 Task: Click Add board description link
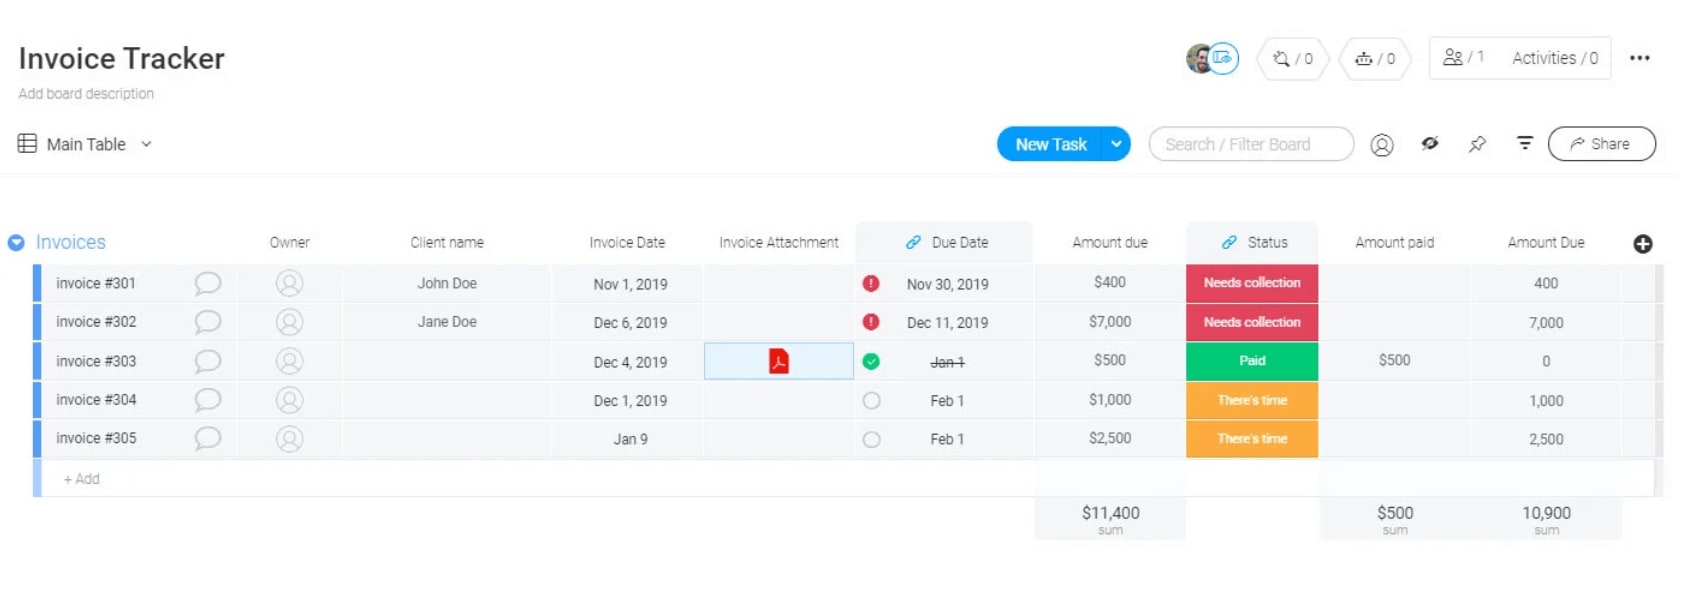pos(86,93)
